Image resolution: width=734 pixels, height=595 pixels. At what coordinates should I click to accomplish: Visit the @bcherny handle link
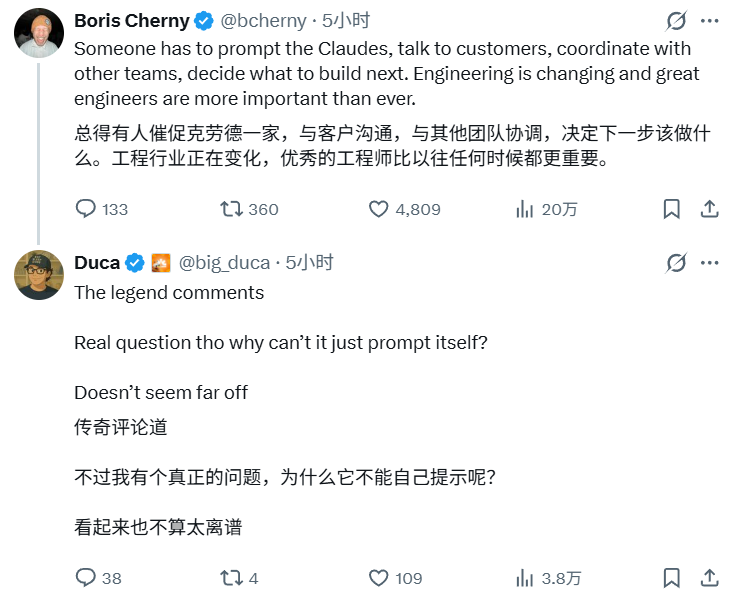[261, 21]
